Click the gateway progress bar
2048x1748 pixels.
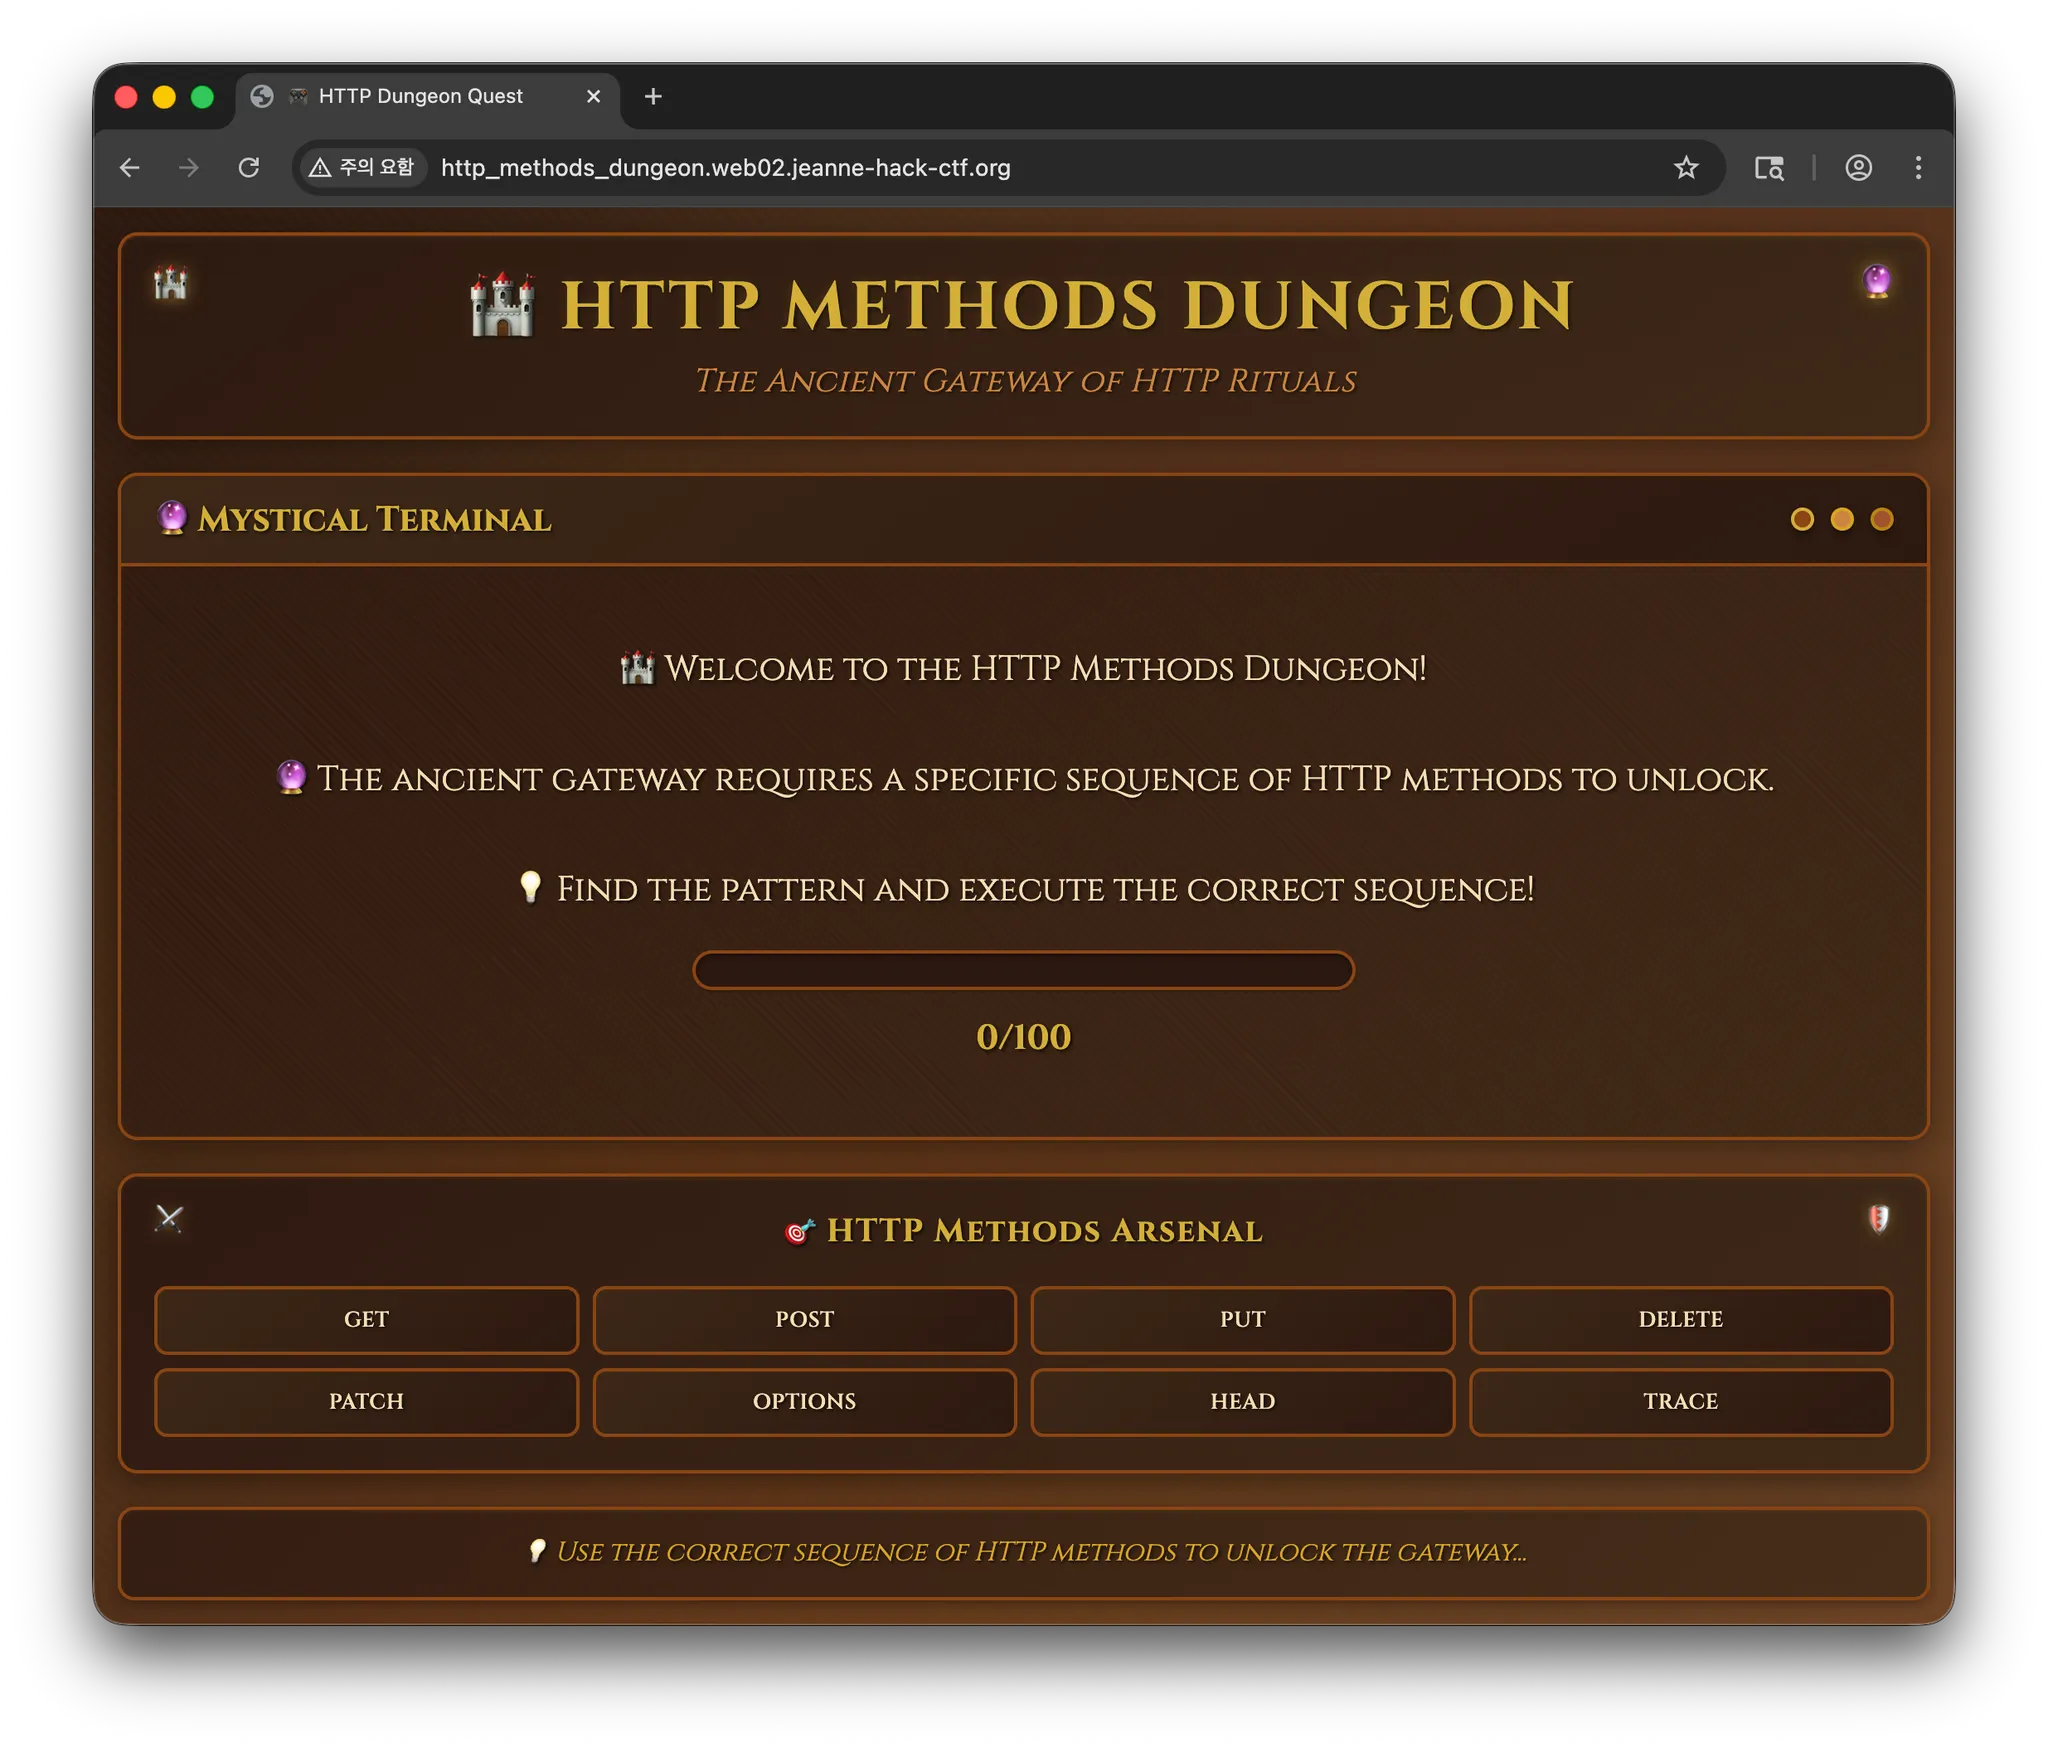1023,970
